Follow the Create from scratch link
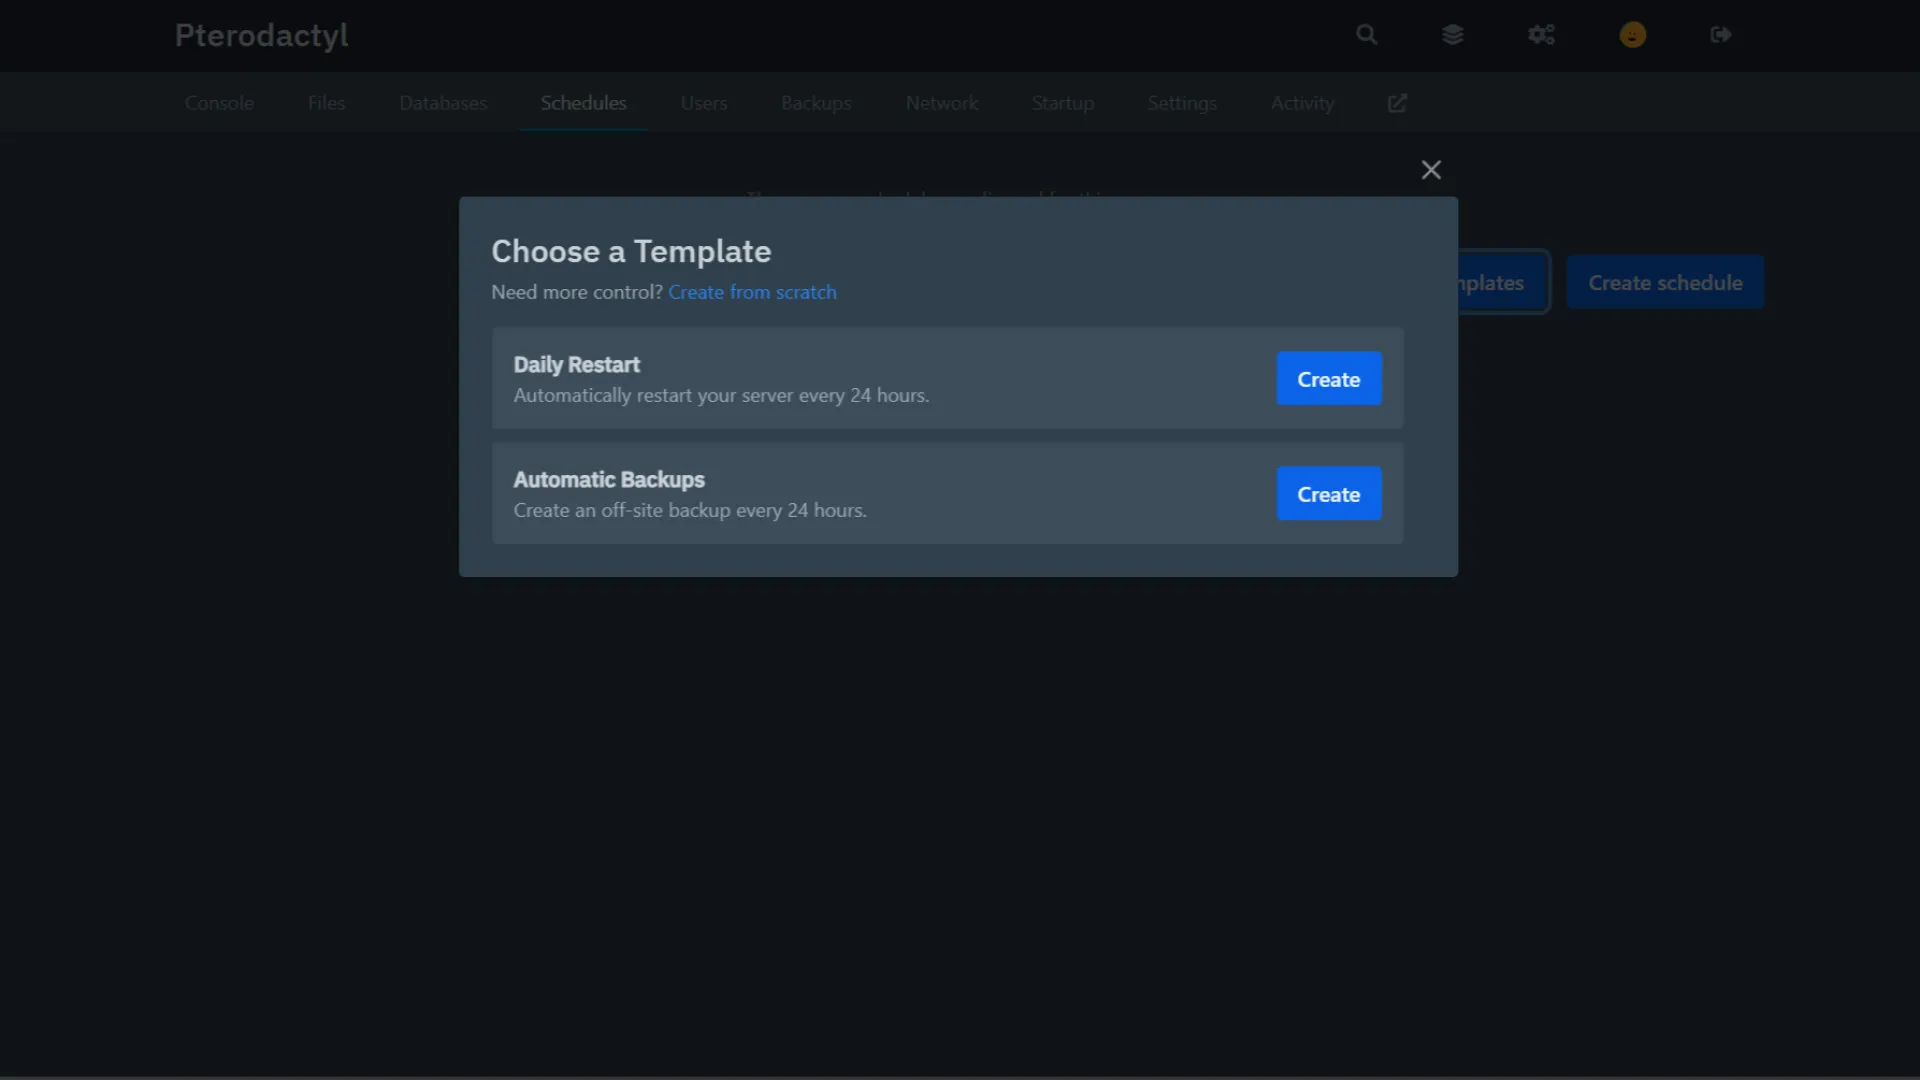This screenshot has height=1080, width=1920. coord(752,292)
